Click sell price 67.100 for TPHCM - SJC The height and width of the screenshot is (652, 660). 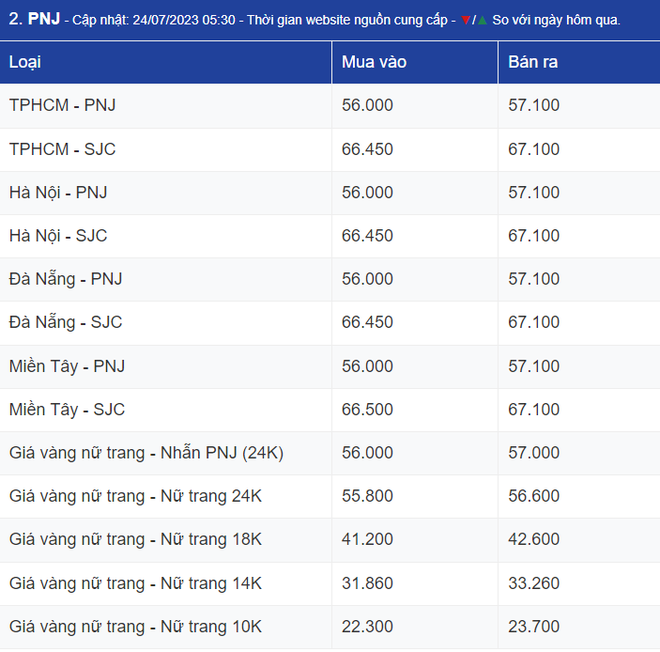[534, 149]
